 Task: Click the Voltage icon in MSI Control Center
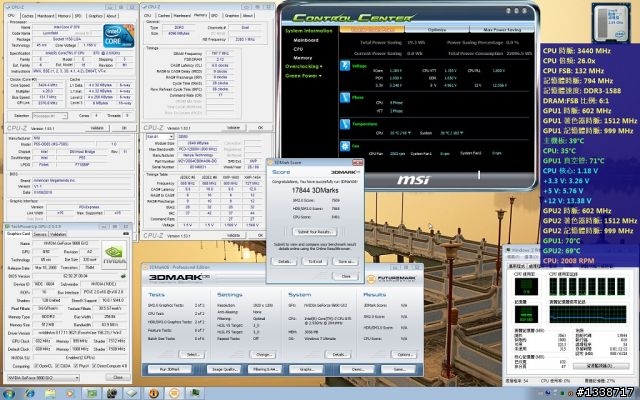point(345,66)
